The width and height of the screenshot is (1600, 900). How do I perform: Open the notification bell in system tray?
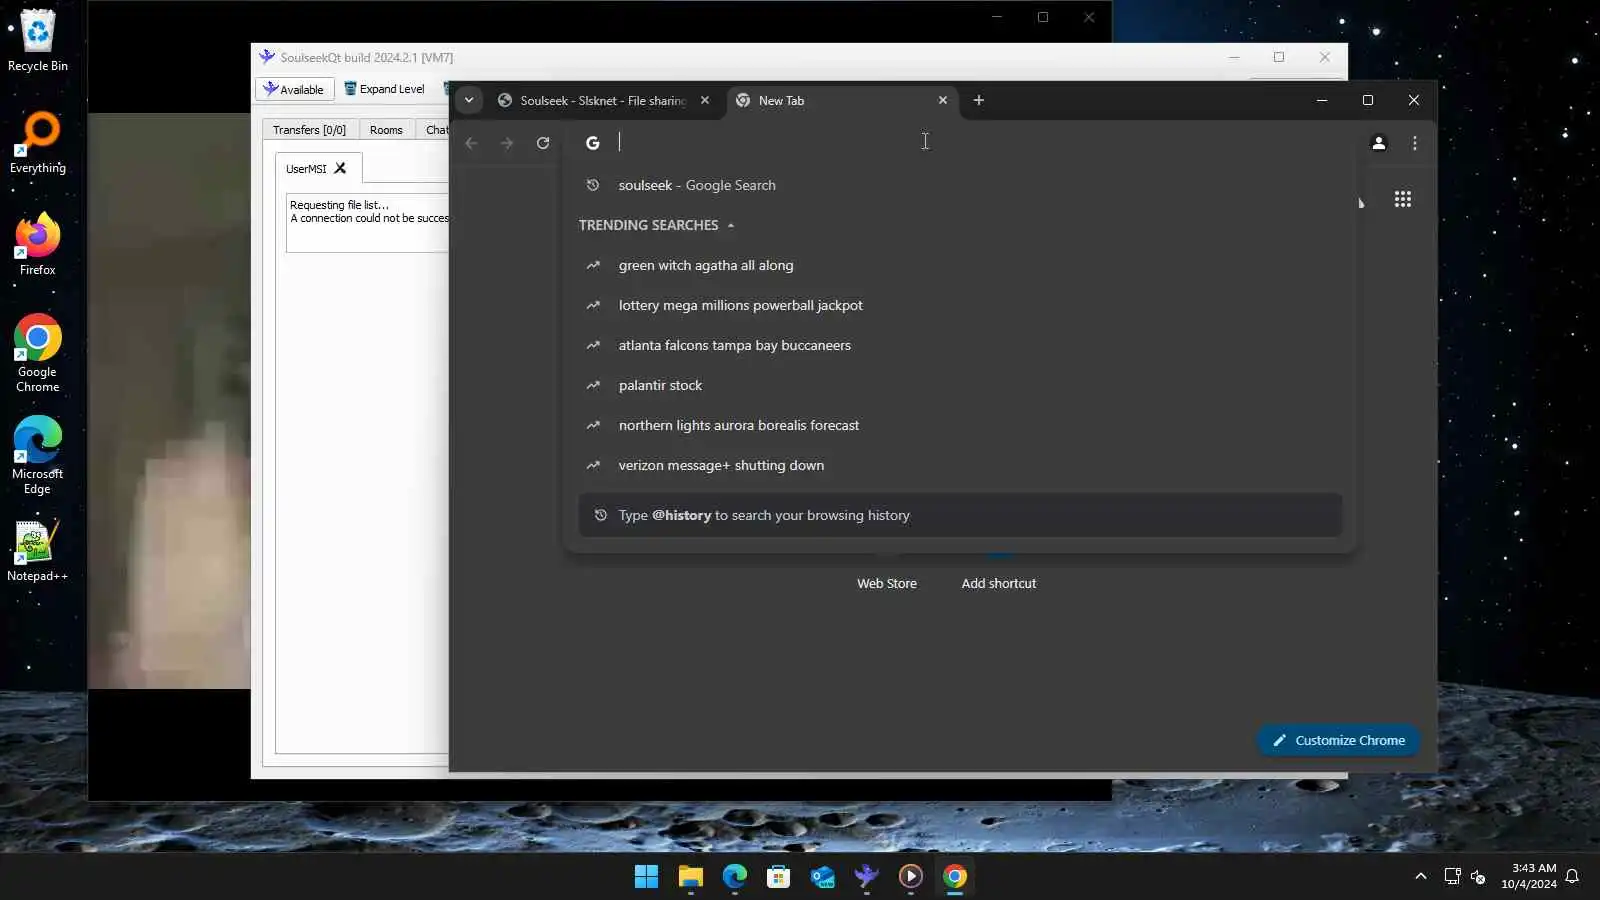(1572, 877)
